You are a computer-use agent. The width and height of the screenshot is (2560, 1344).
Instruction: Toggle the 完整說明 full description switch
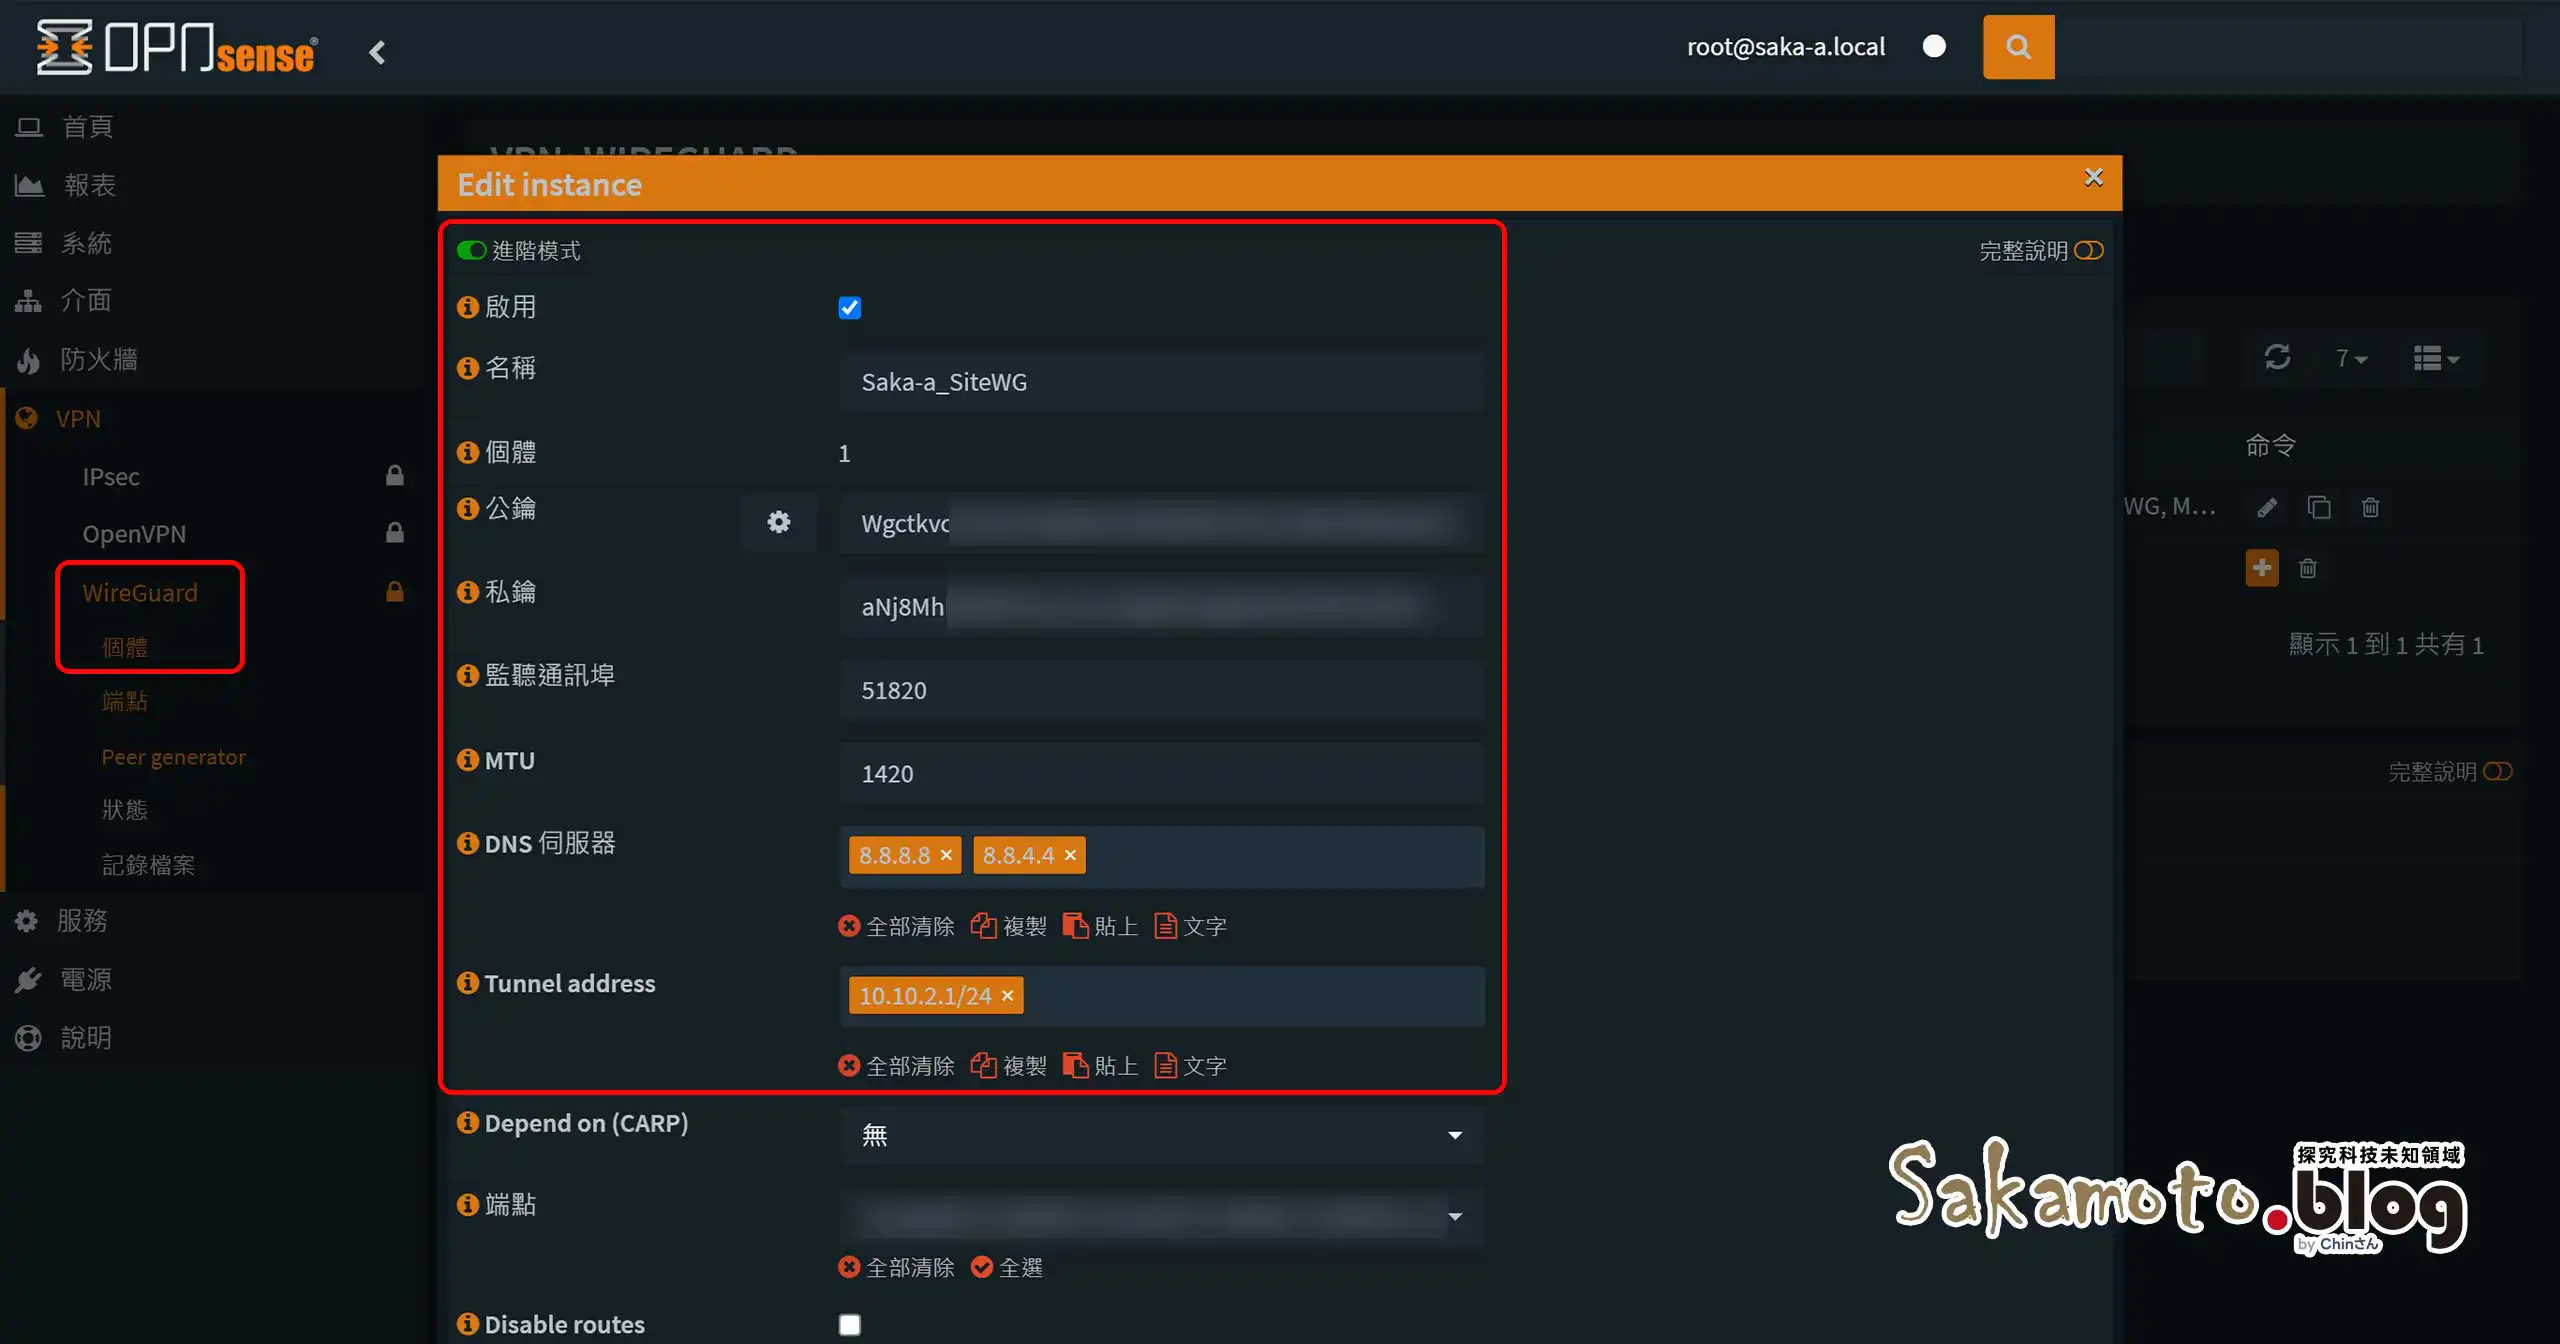click(2089, 250)
